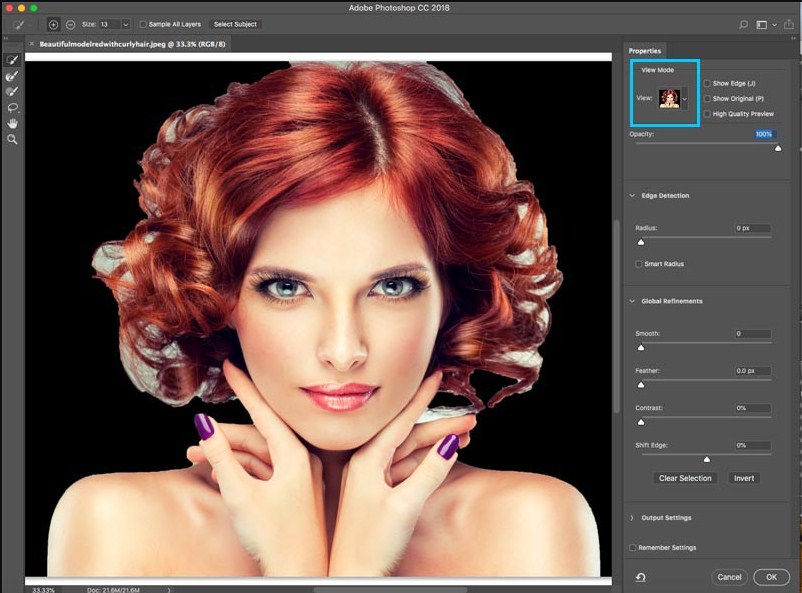Tick the Remember Settings checkbox

click(633, 548)
